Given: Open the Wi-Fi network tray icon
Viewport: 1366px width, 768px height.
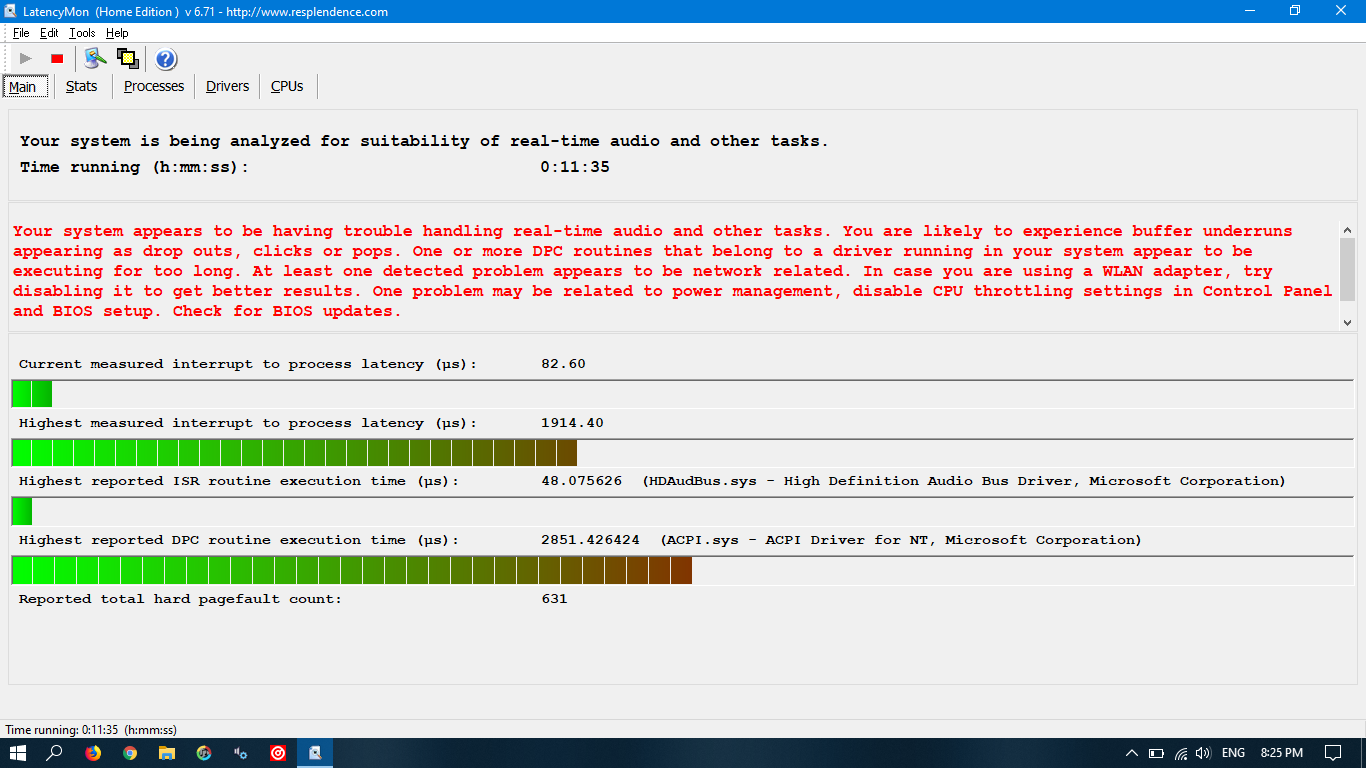Looking at the screenshot, I should pyautogui.click(x=1180, y=753).
